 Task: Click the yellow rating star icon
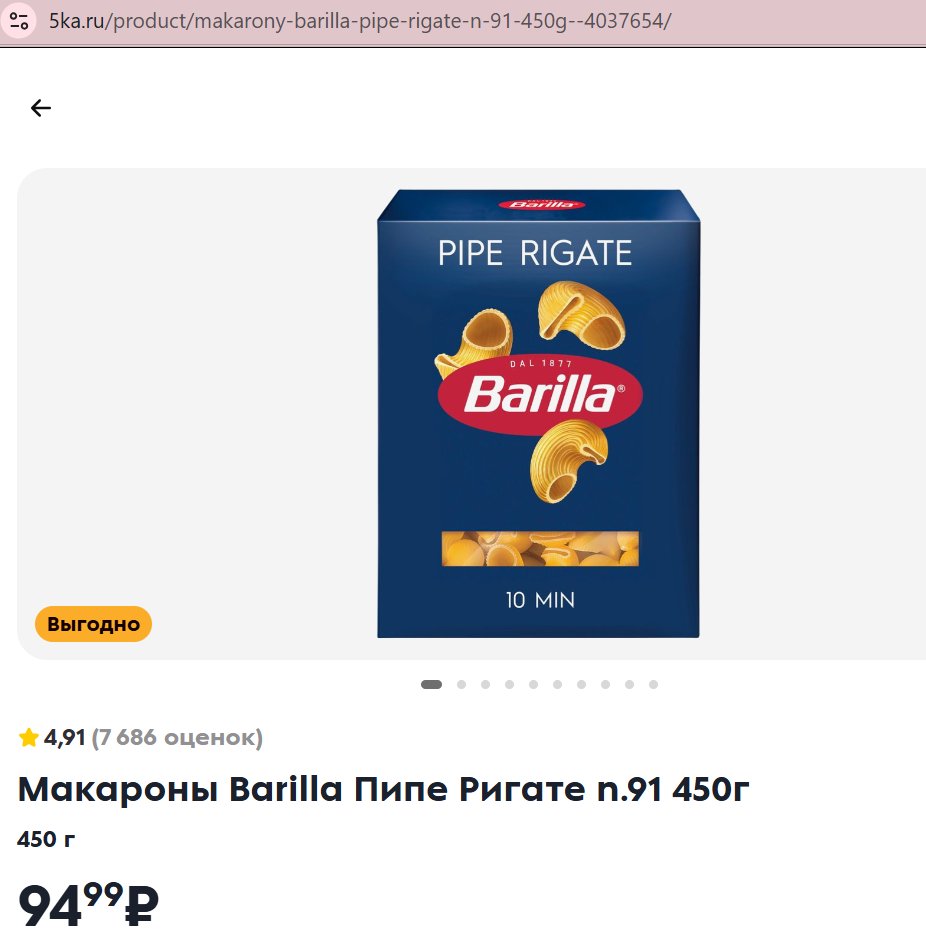click(x=29, y=738)
